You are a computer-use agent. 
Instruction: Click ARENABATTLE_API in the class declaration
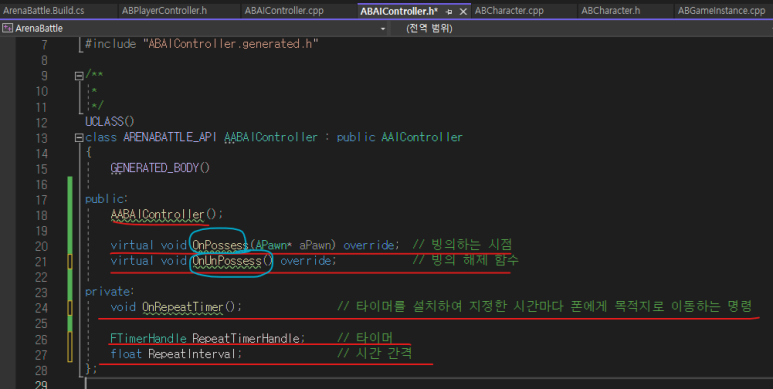pyautogui.click(x=170, y=137)
